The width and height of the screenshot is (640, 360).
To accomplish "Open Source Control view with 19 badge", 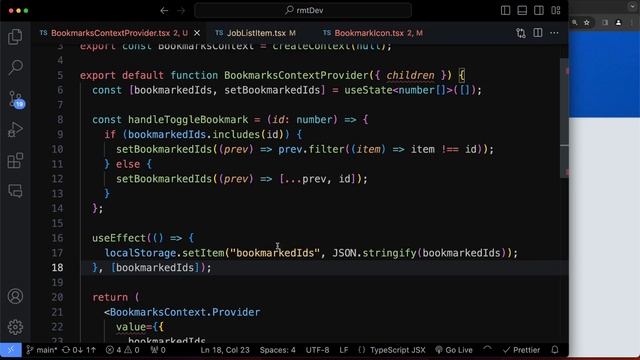I will tap(16, 100).
